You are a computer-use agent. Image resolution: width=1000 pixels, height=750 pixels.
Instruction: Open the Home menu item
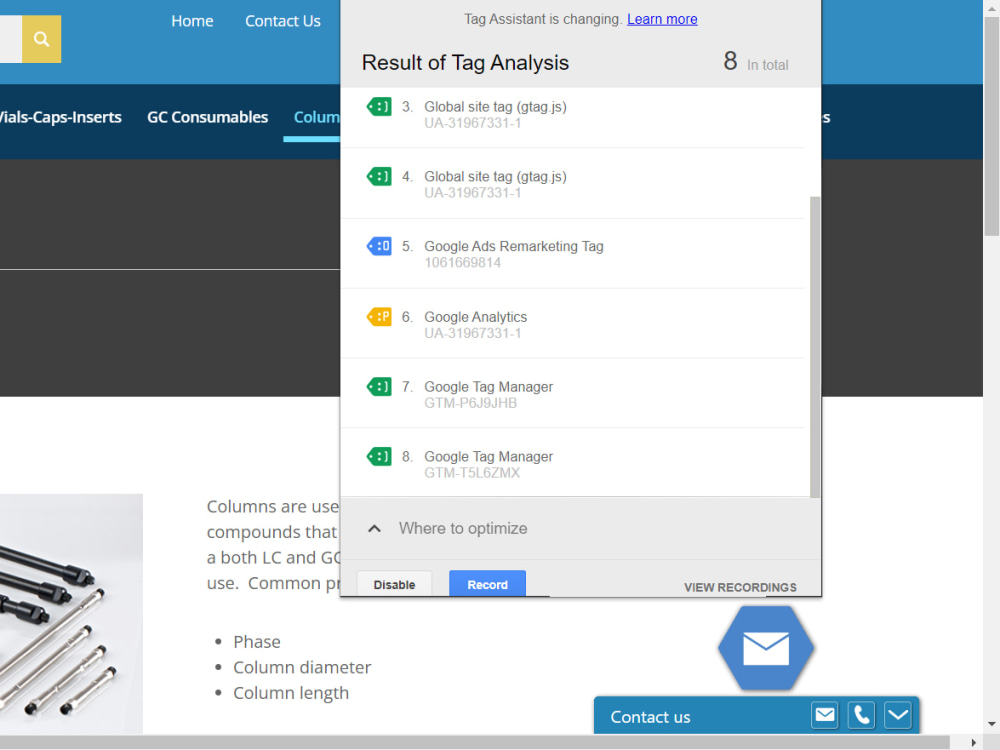(x=192, y=20)
